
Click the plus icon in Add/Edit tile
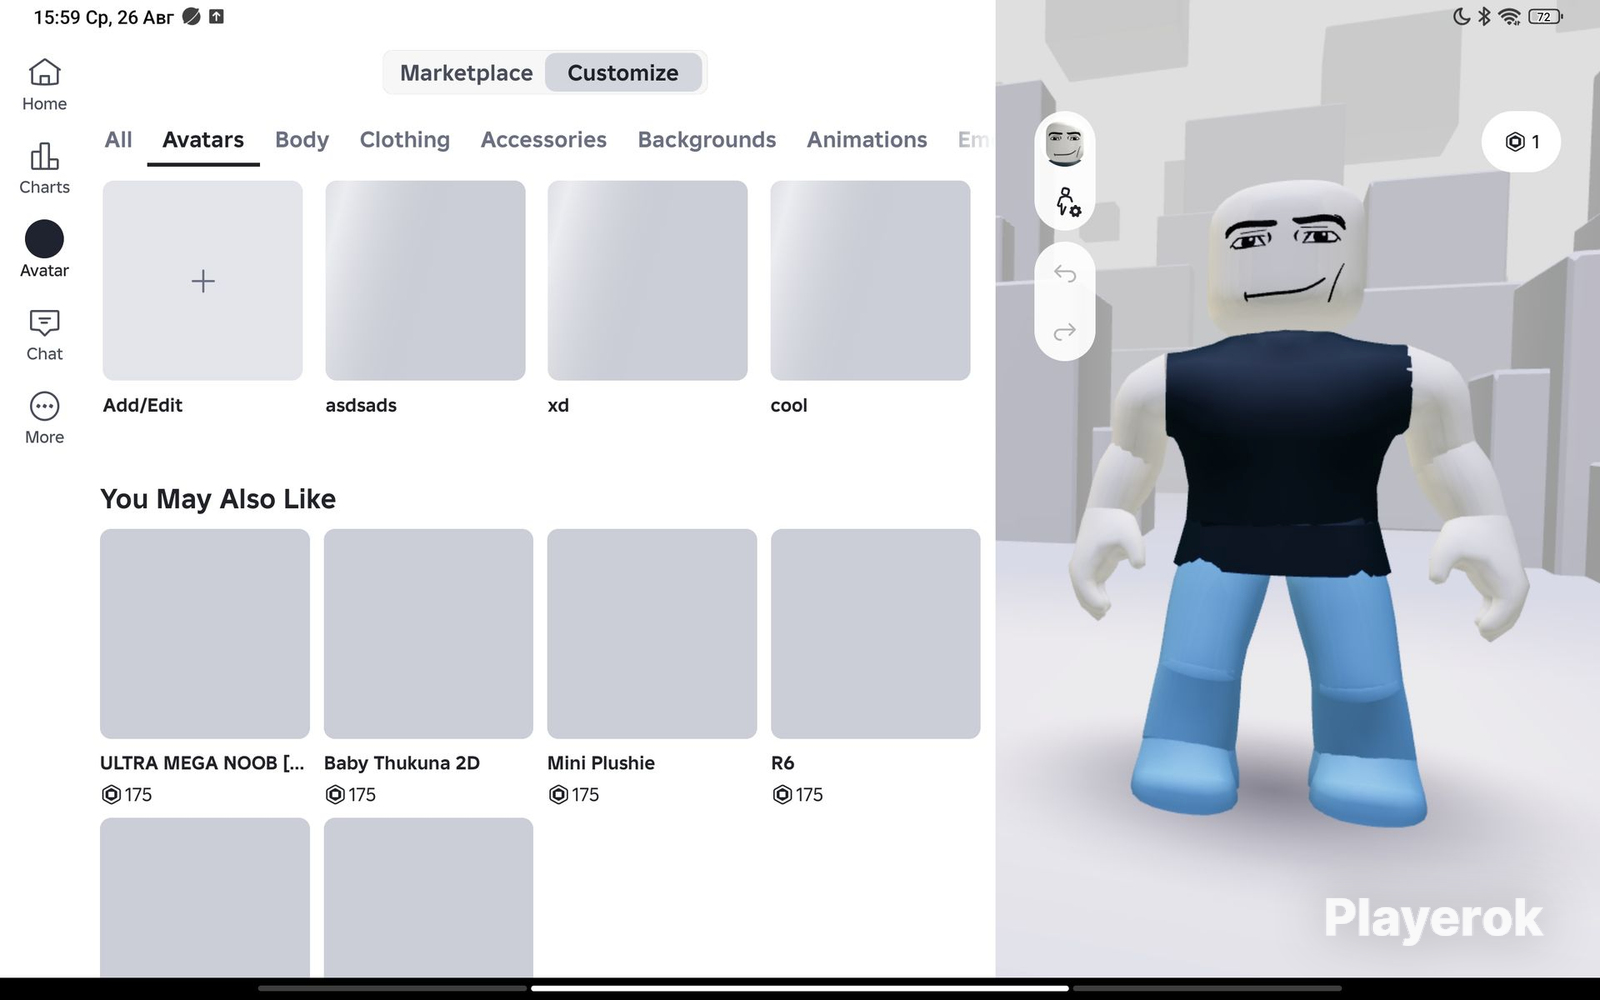[203, 281]
